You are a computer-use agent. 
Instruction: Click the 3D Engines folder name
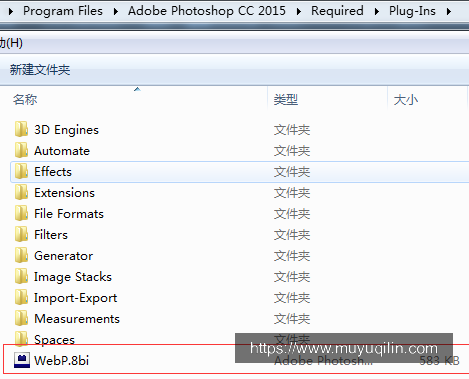66,130
